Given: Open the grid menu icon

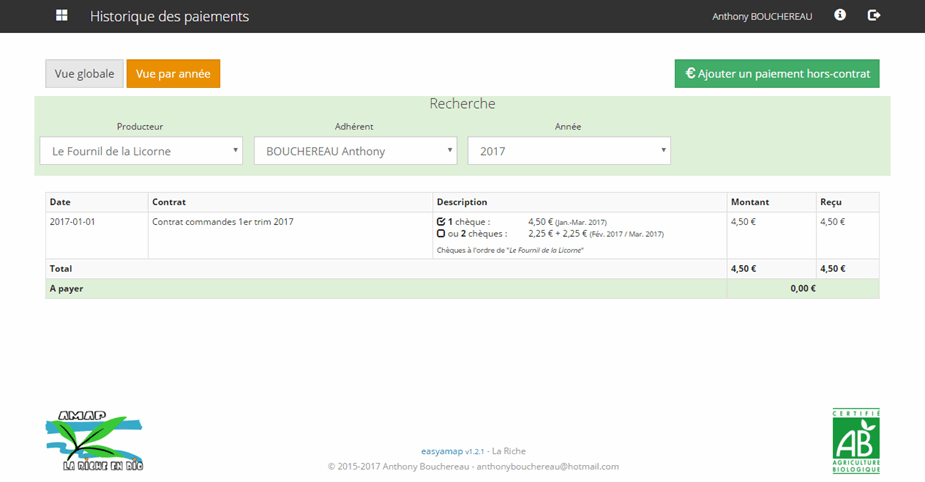Looking at the screenshot, I should coord(62,16).
